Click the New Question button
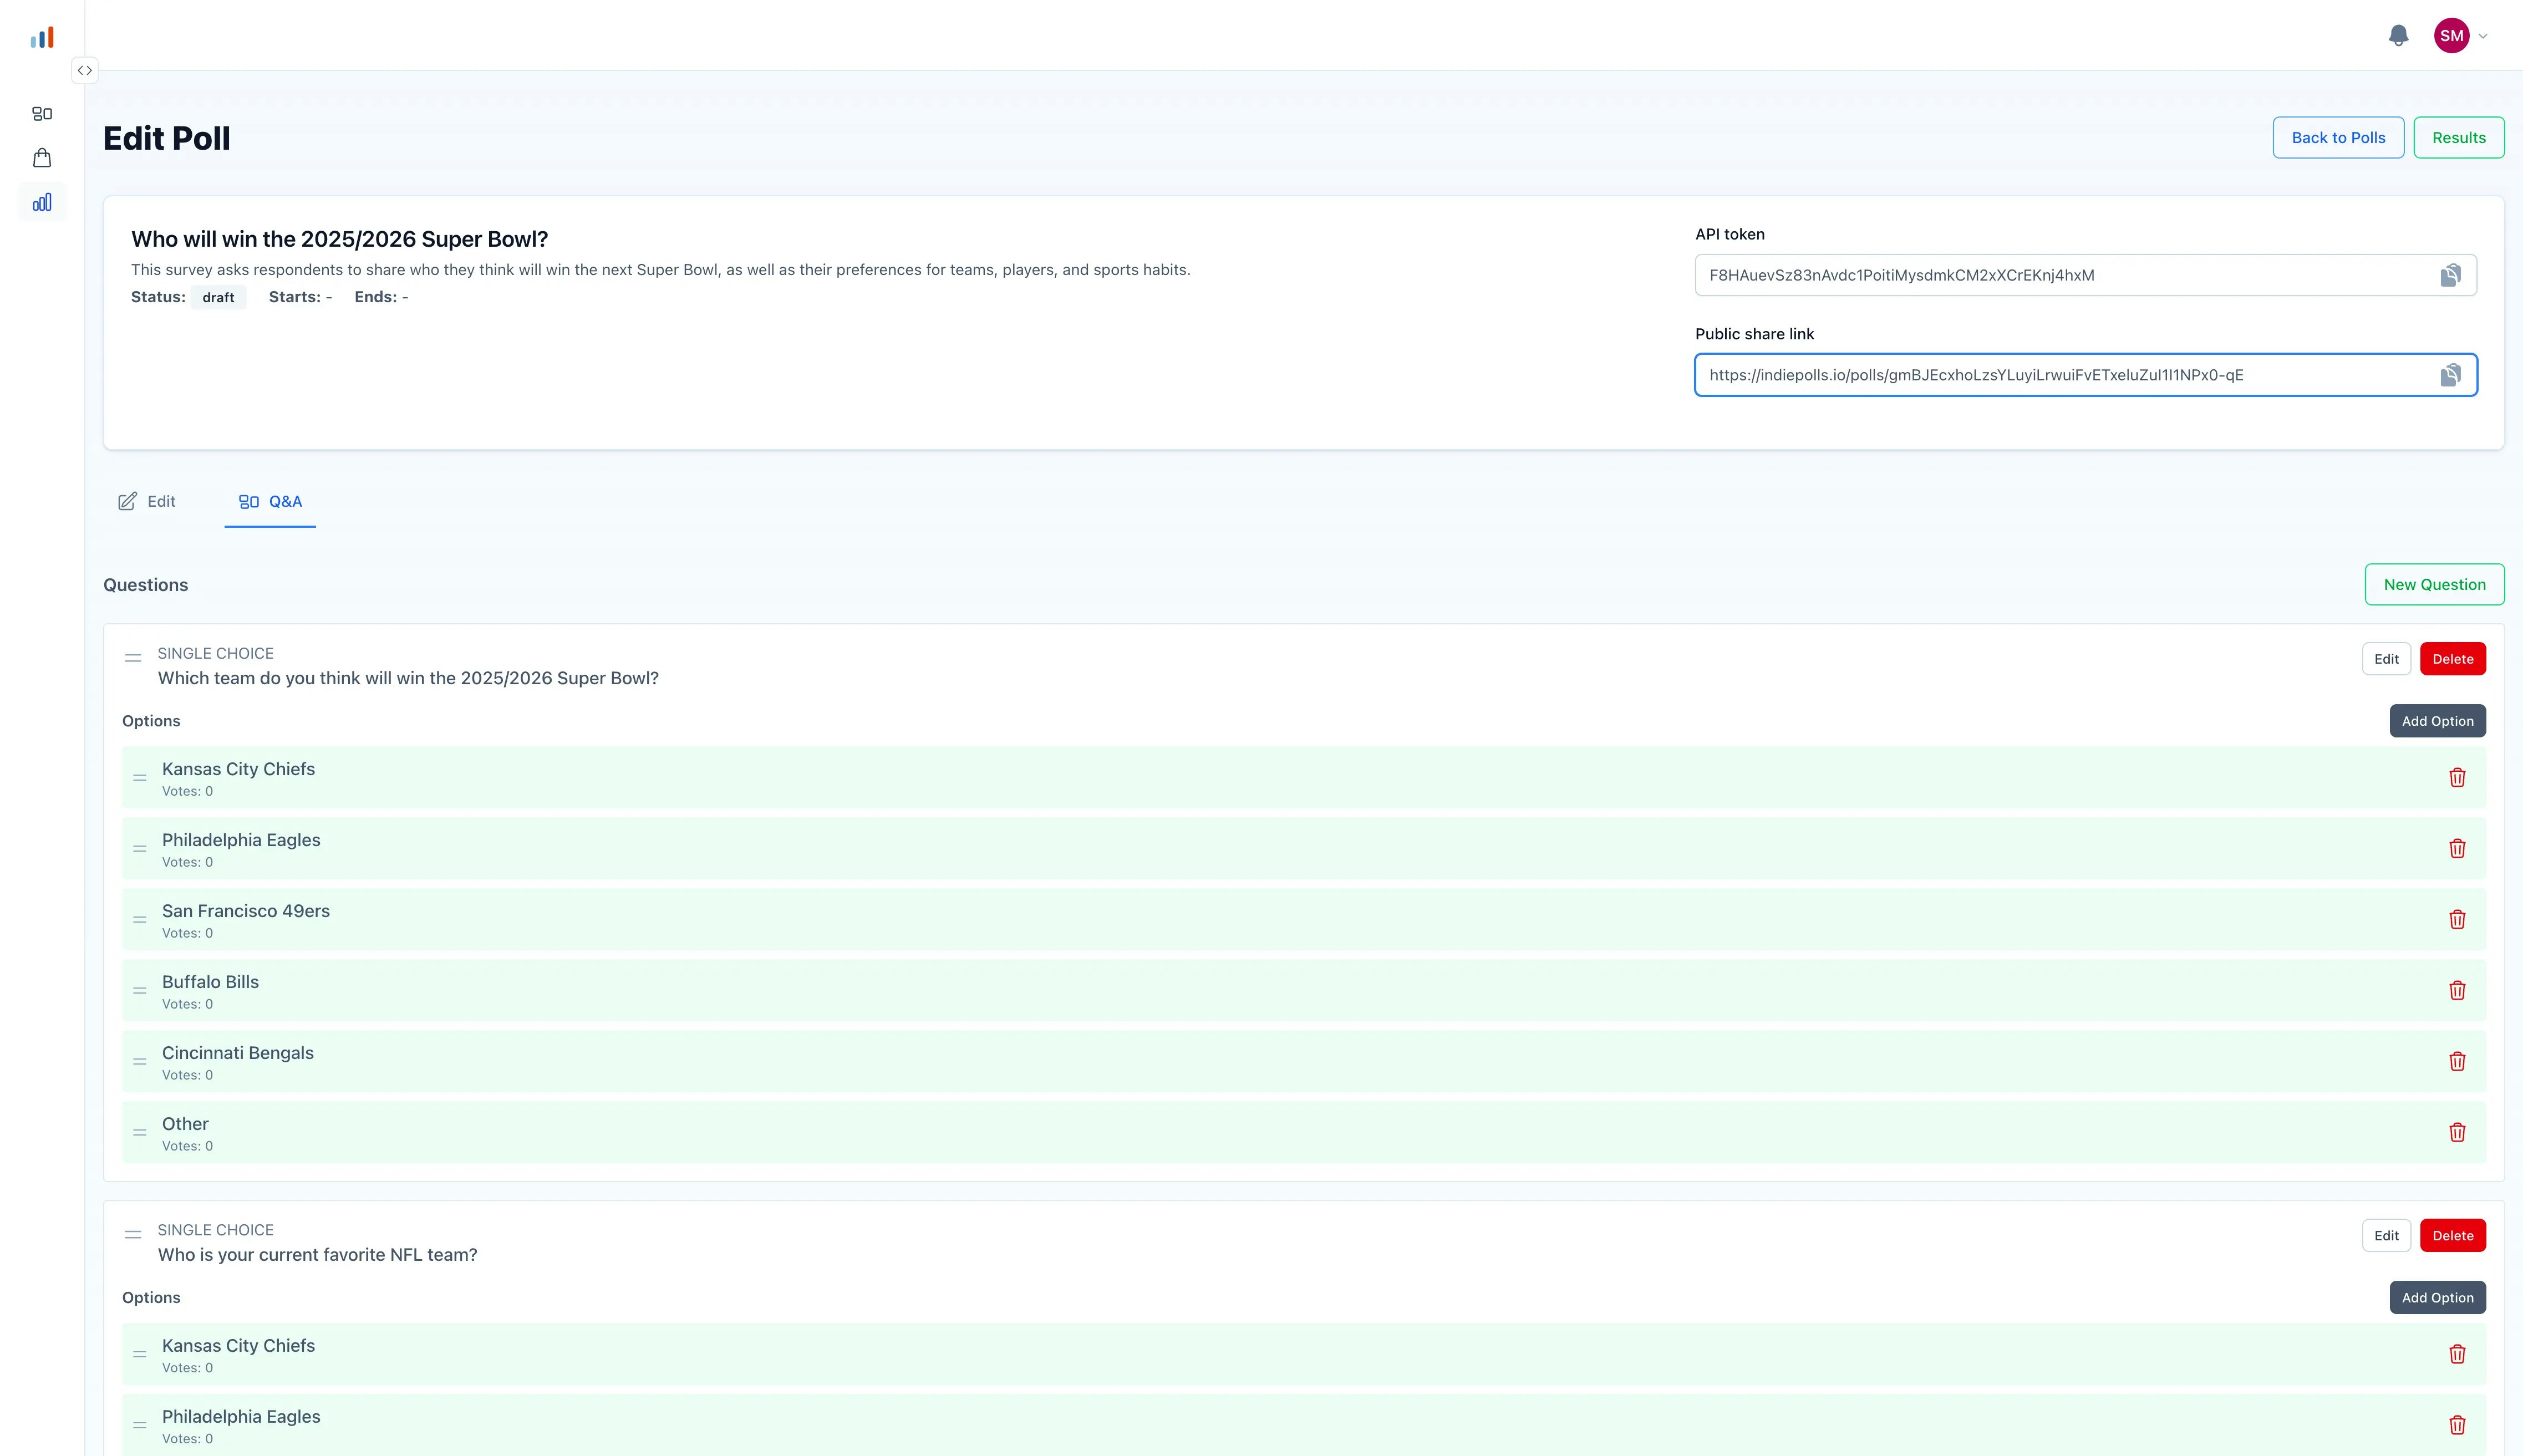The image size is (2523, 1456). (x=2434, y=584)
